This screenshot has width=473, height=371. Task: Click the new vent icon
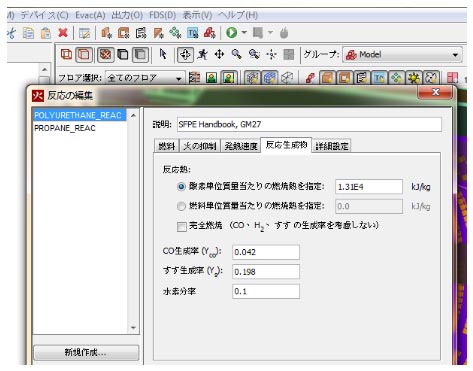[141, 33]
